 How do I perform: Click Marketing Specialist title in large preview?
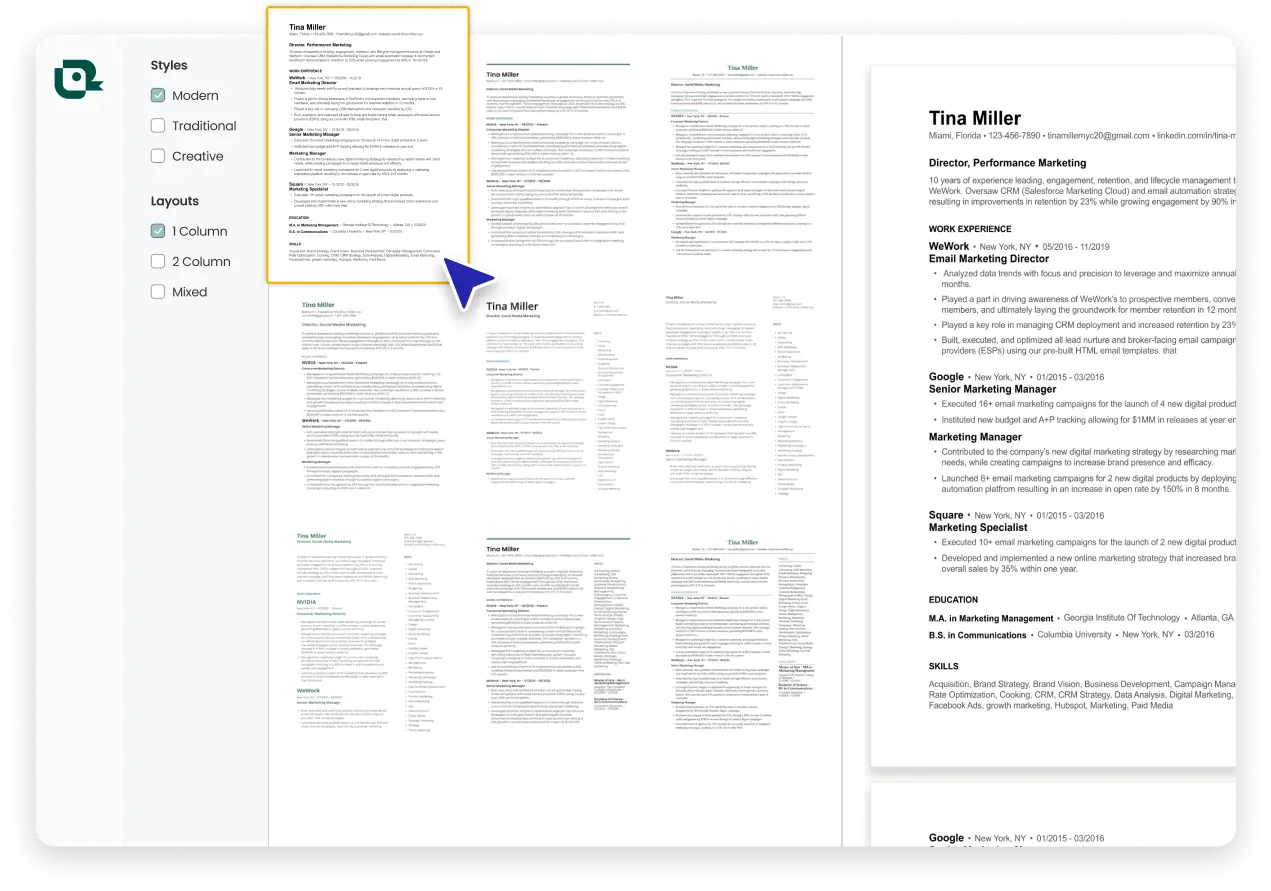pyautogui.click(x=978, y=527)
